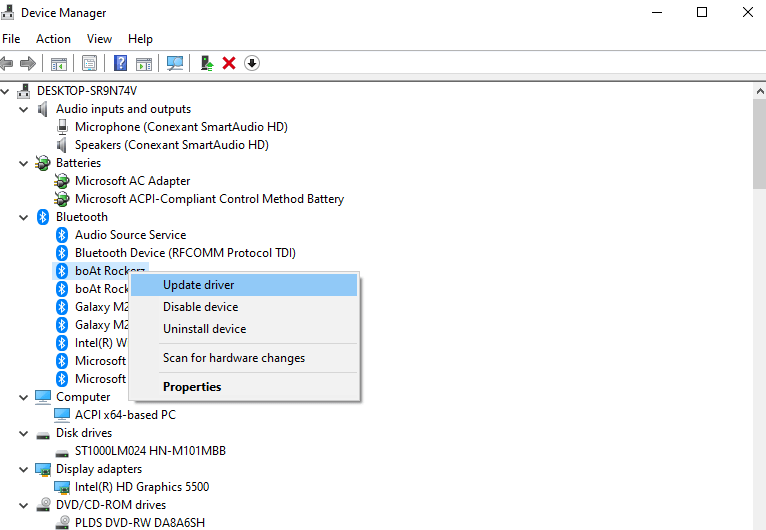Screen dimensions: 766x530
Task: Click the blue Help question mark icon
Action: [120, 63]
